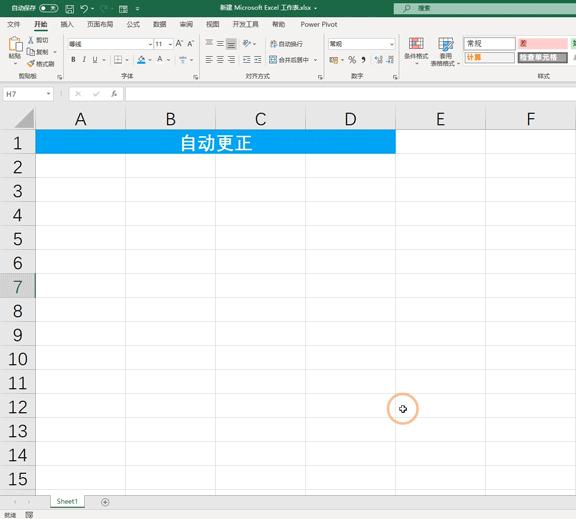Open the number format 常规 dropdown
576x519 pixels.
point(392,44)
